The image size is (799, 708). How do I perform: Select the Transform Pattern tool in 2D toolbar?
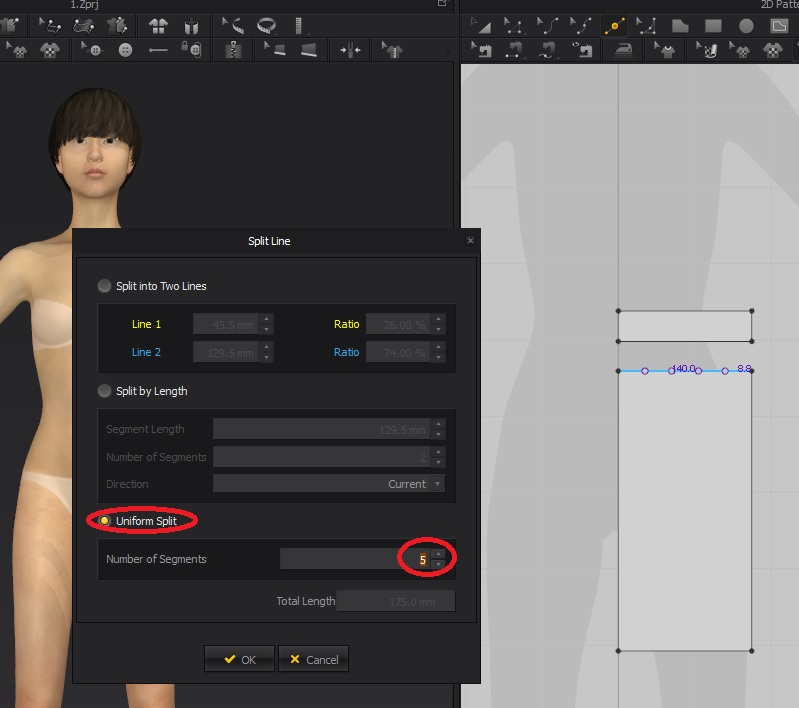coord(481,25)
